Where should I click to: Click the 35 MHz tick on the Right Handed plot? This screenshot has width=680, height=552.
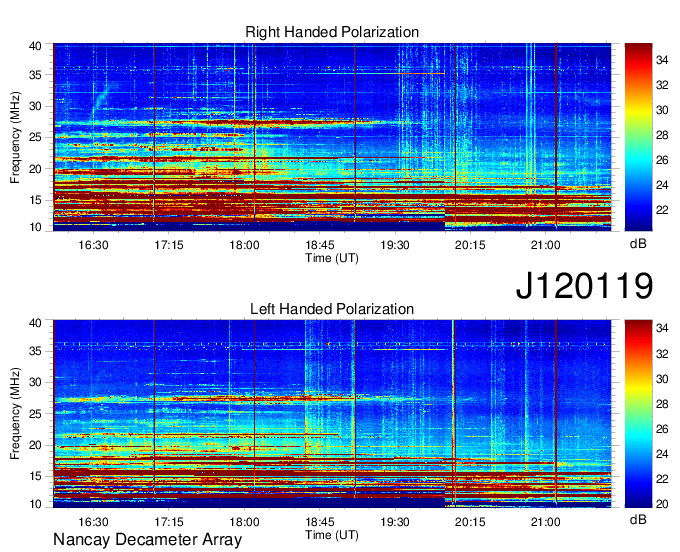35,75
